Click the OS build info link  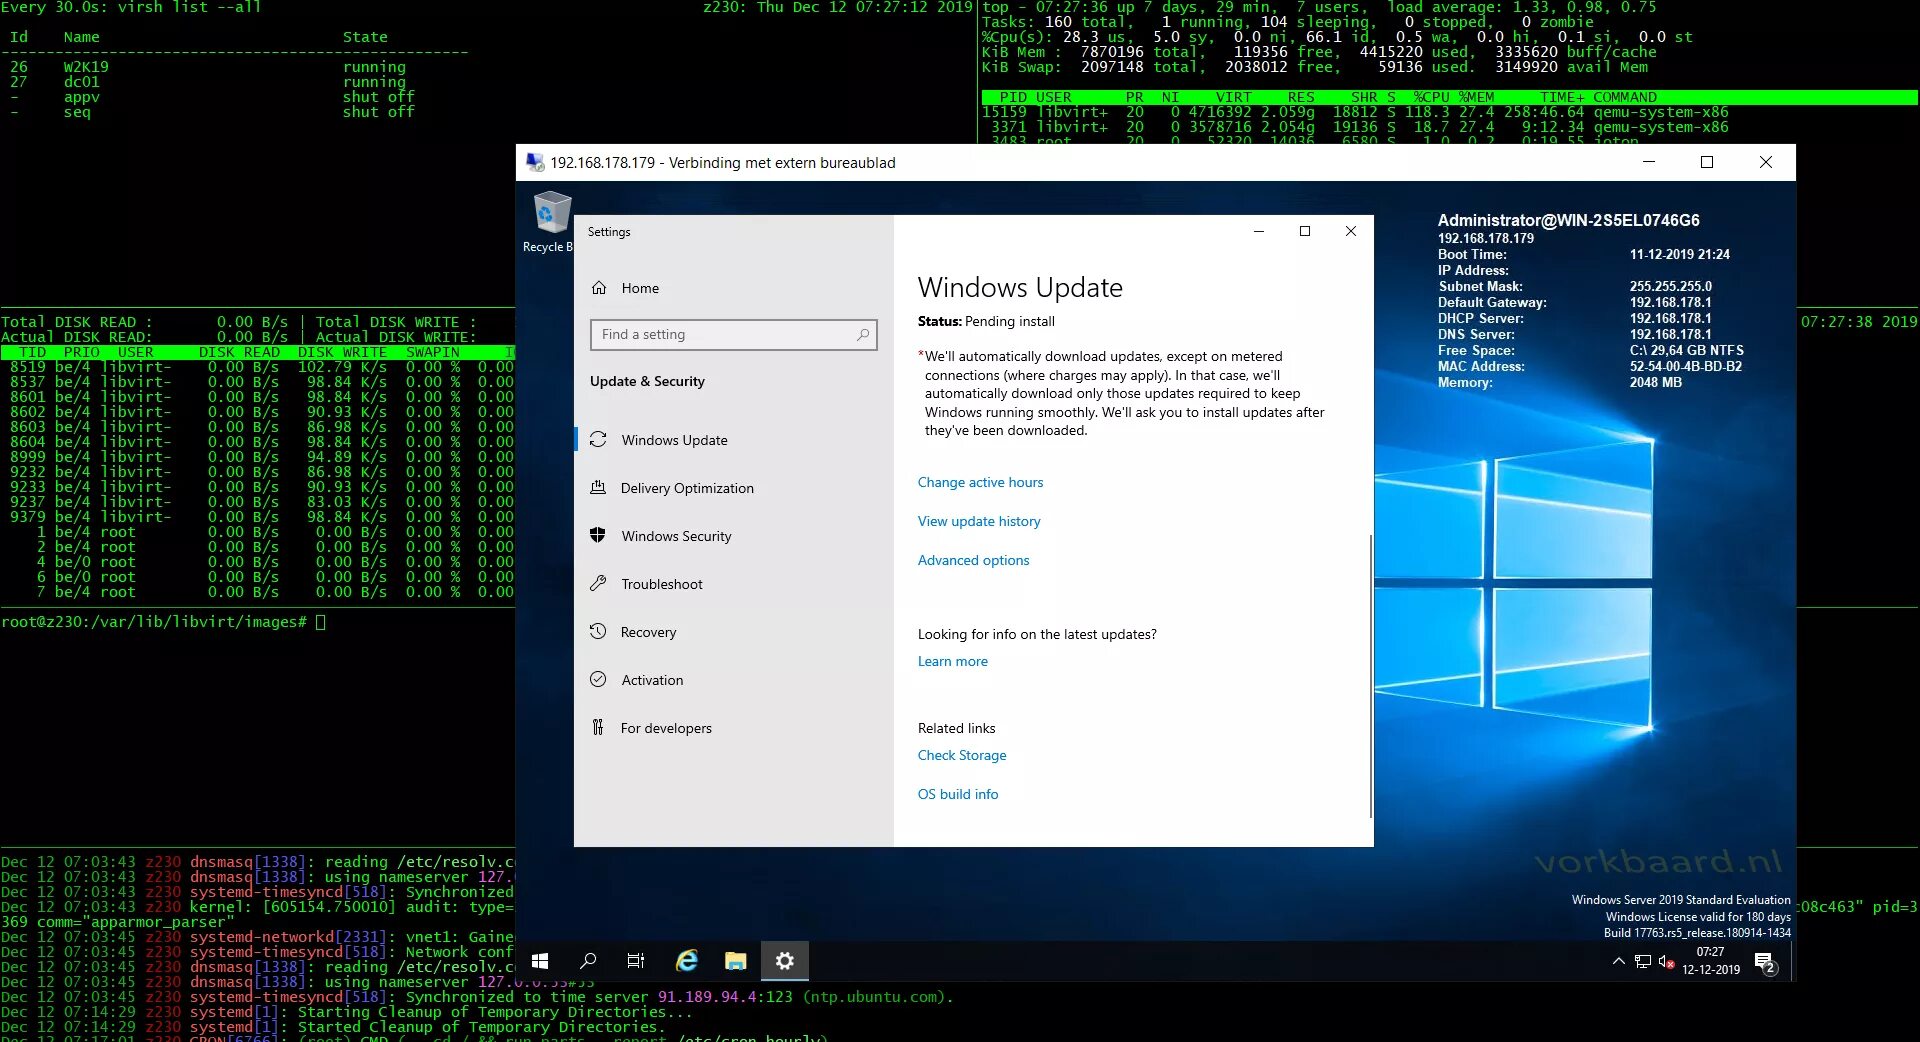958,794
